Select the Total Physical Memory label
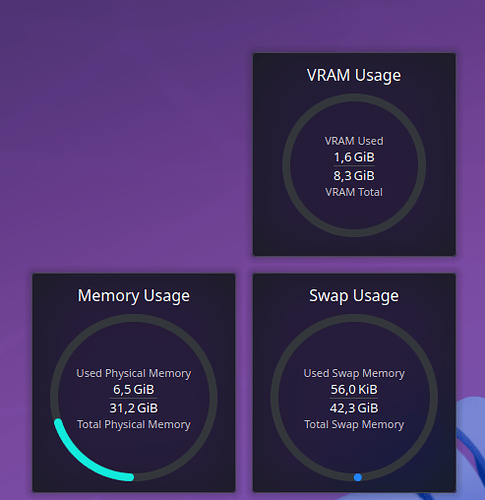This screenshot has height=500, width=485. [134, 424]
